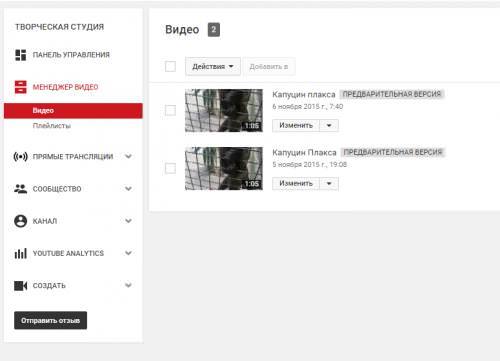Check the box for Капуцин плакса 6 ноября
Screen dimensions: 500x361
pos(170,110)
